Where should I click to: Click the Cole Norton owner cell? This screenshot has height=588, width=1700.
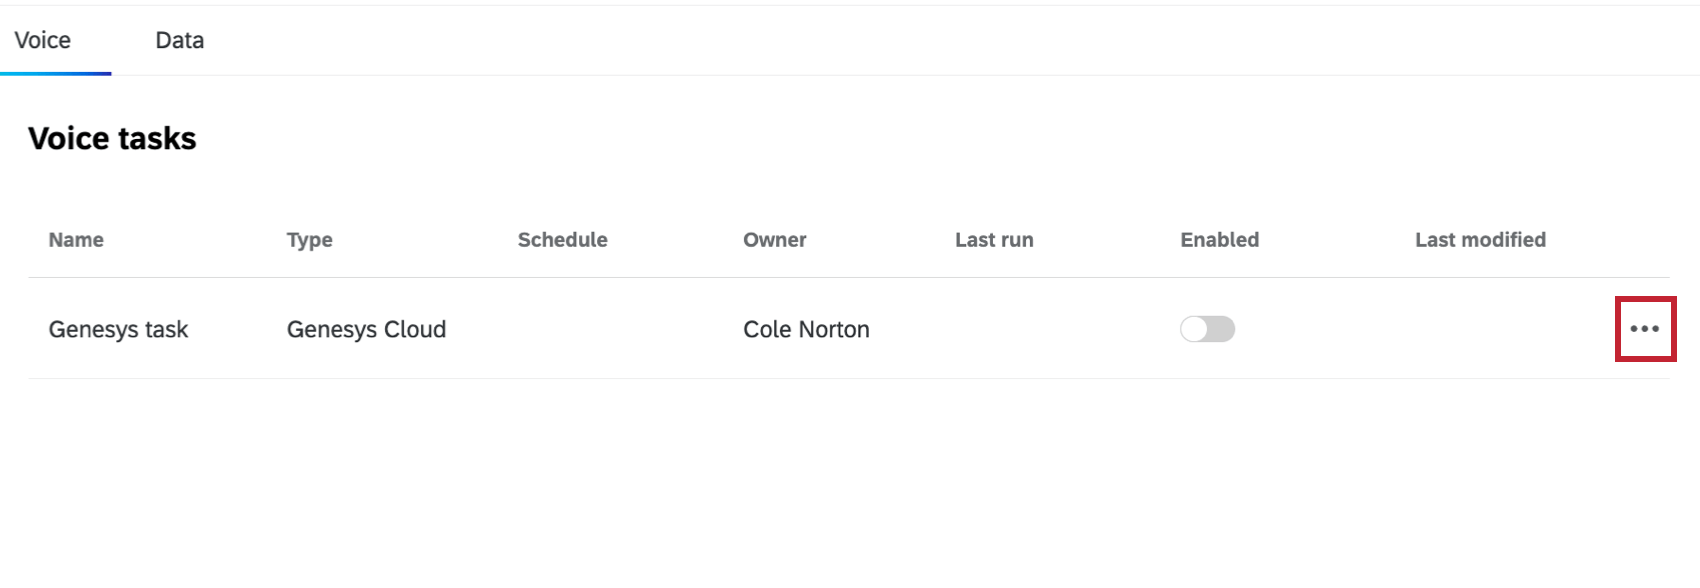coord(806,329)
